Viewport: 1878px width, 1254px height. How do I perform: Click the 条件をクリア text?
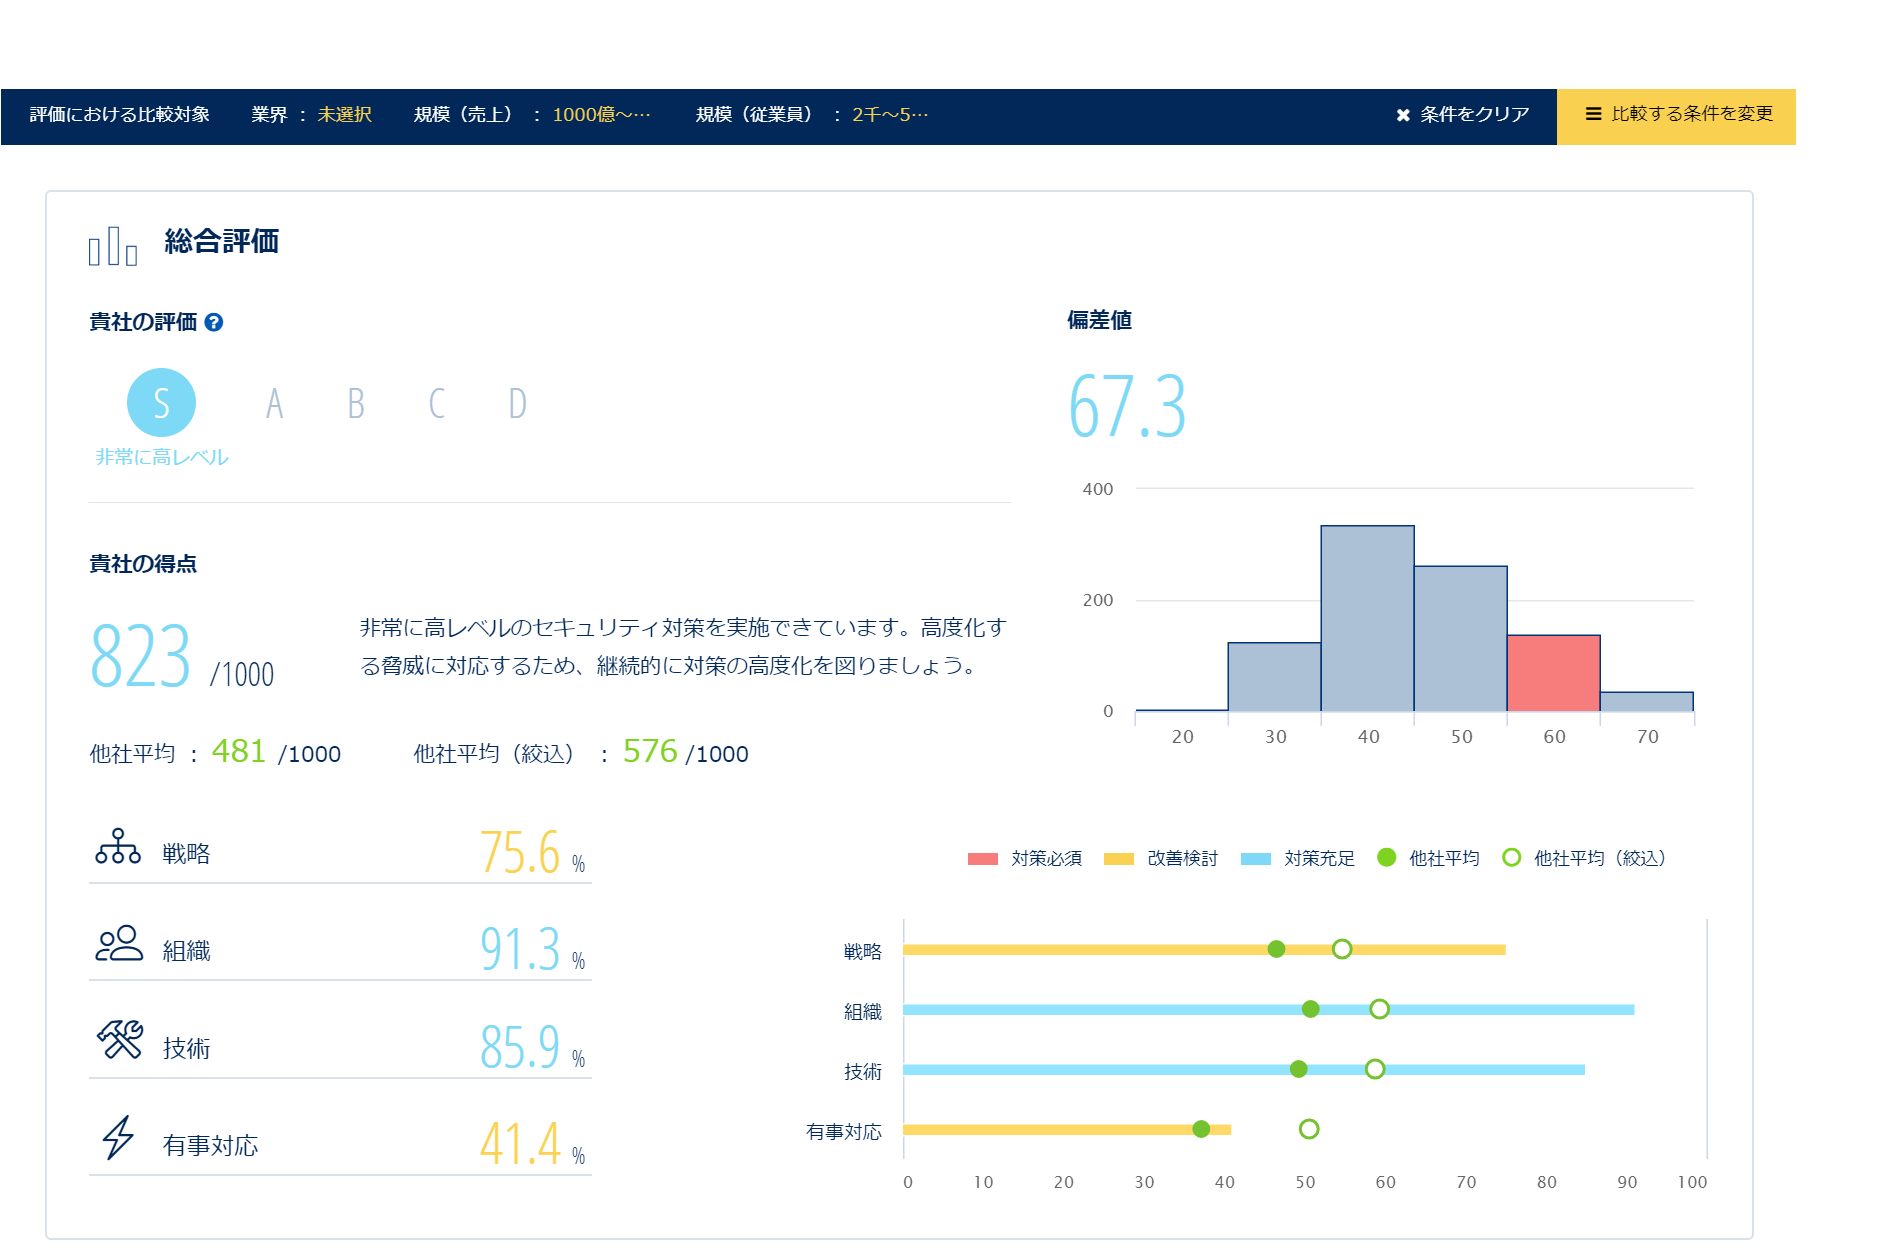pos(1475,114)
